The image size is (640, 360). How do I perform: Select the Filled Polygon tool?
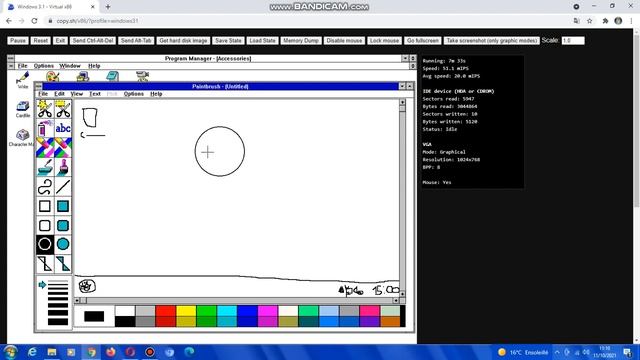(x=63, y=264)
